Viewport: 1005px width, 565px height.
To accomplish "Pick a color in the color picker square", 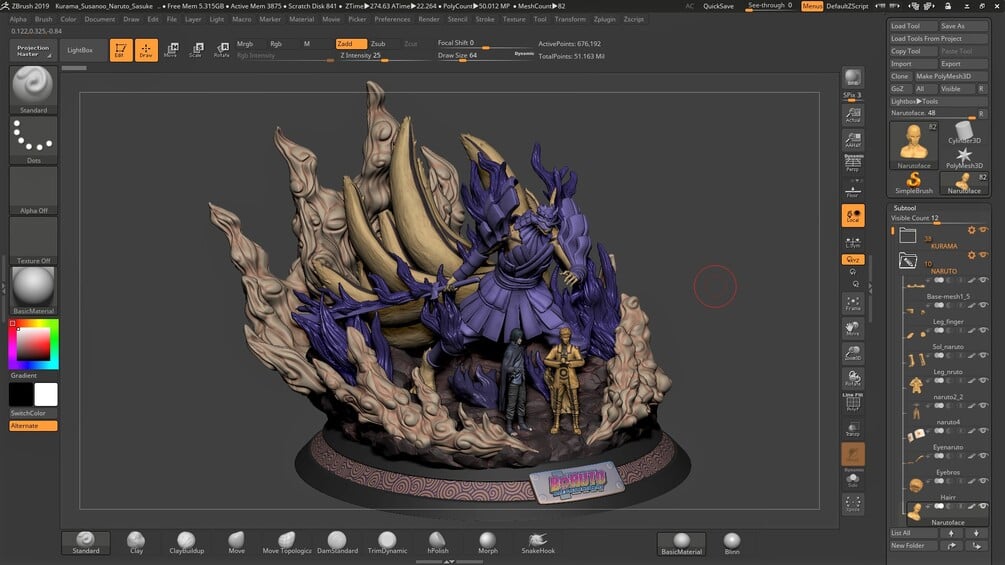I will 33,343.
